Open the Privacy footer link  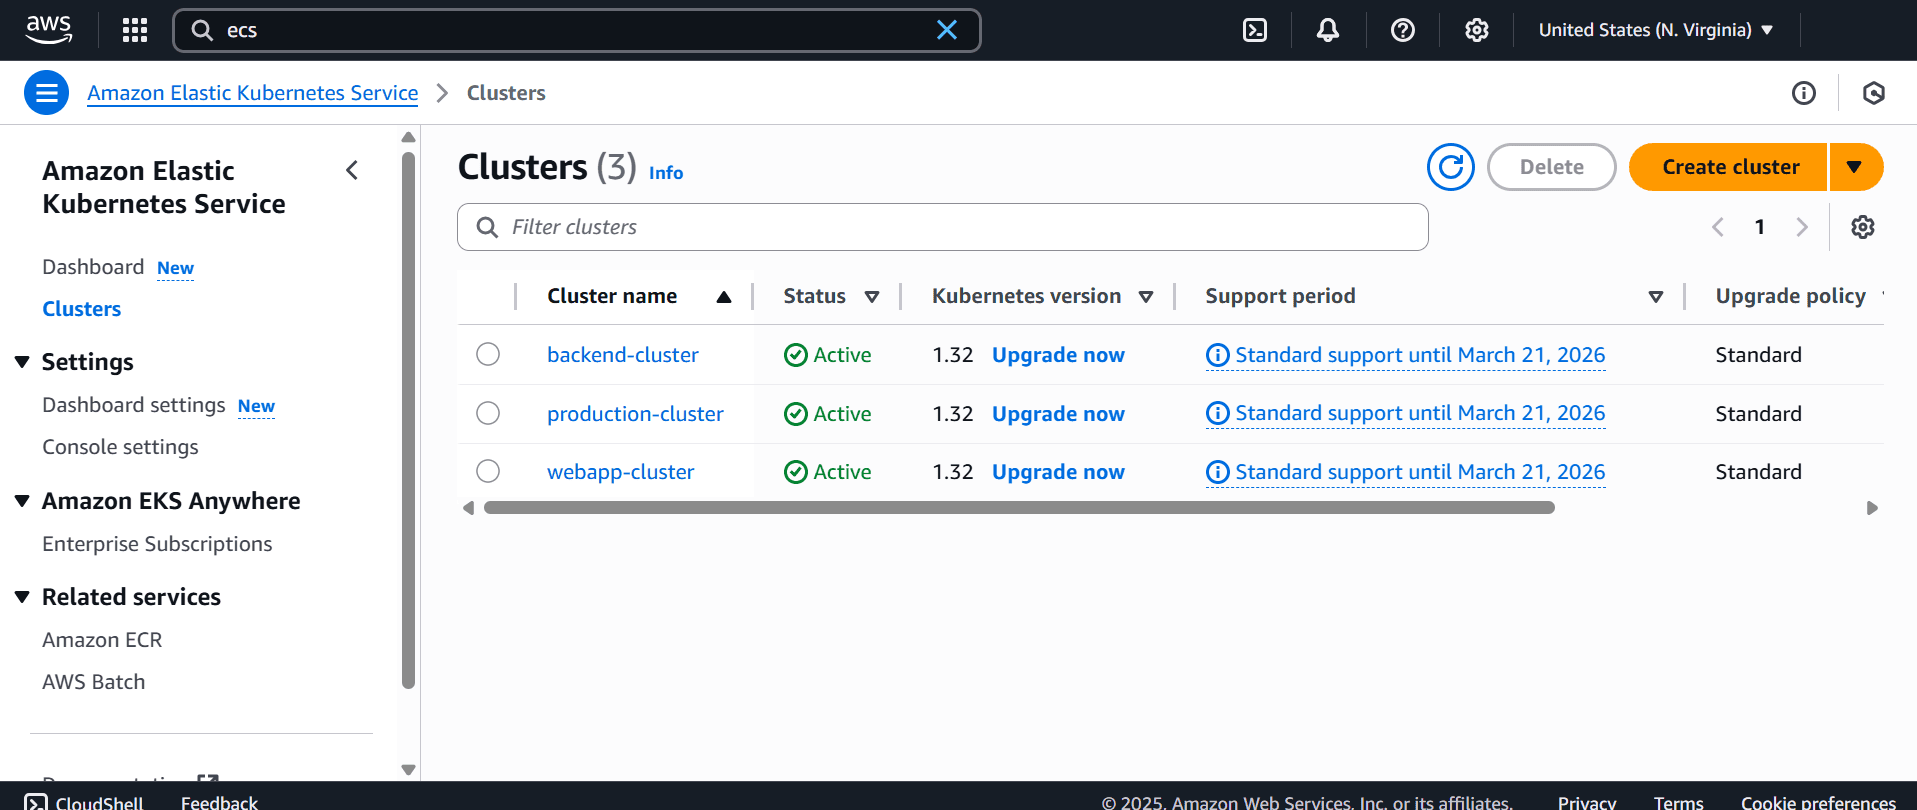click(x=1587, y=802)
